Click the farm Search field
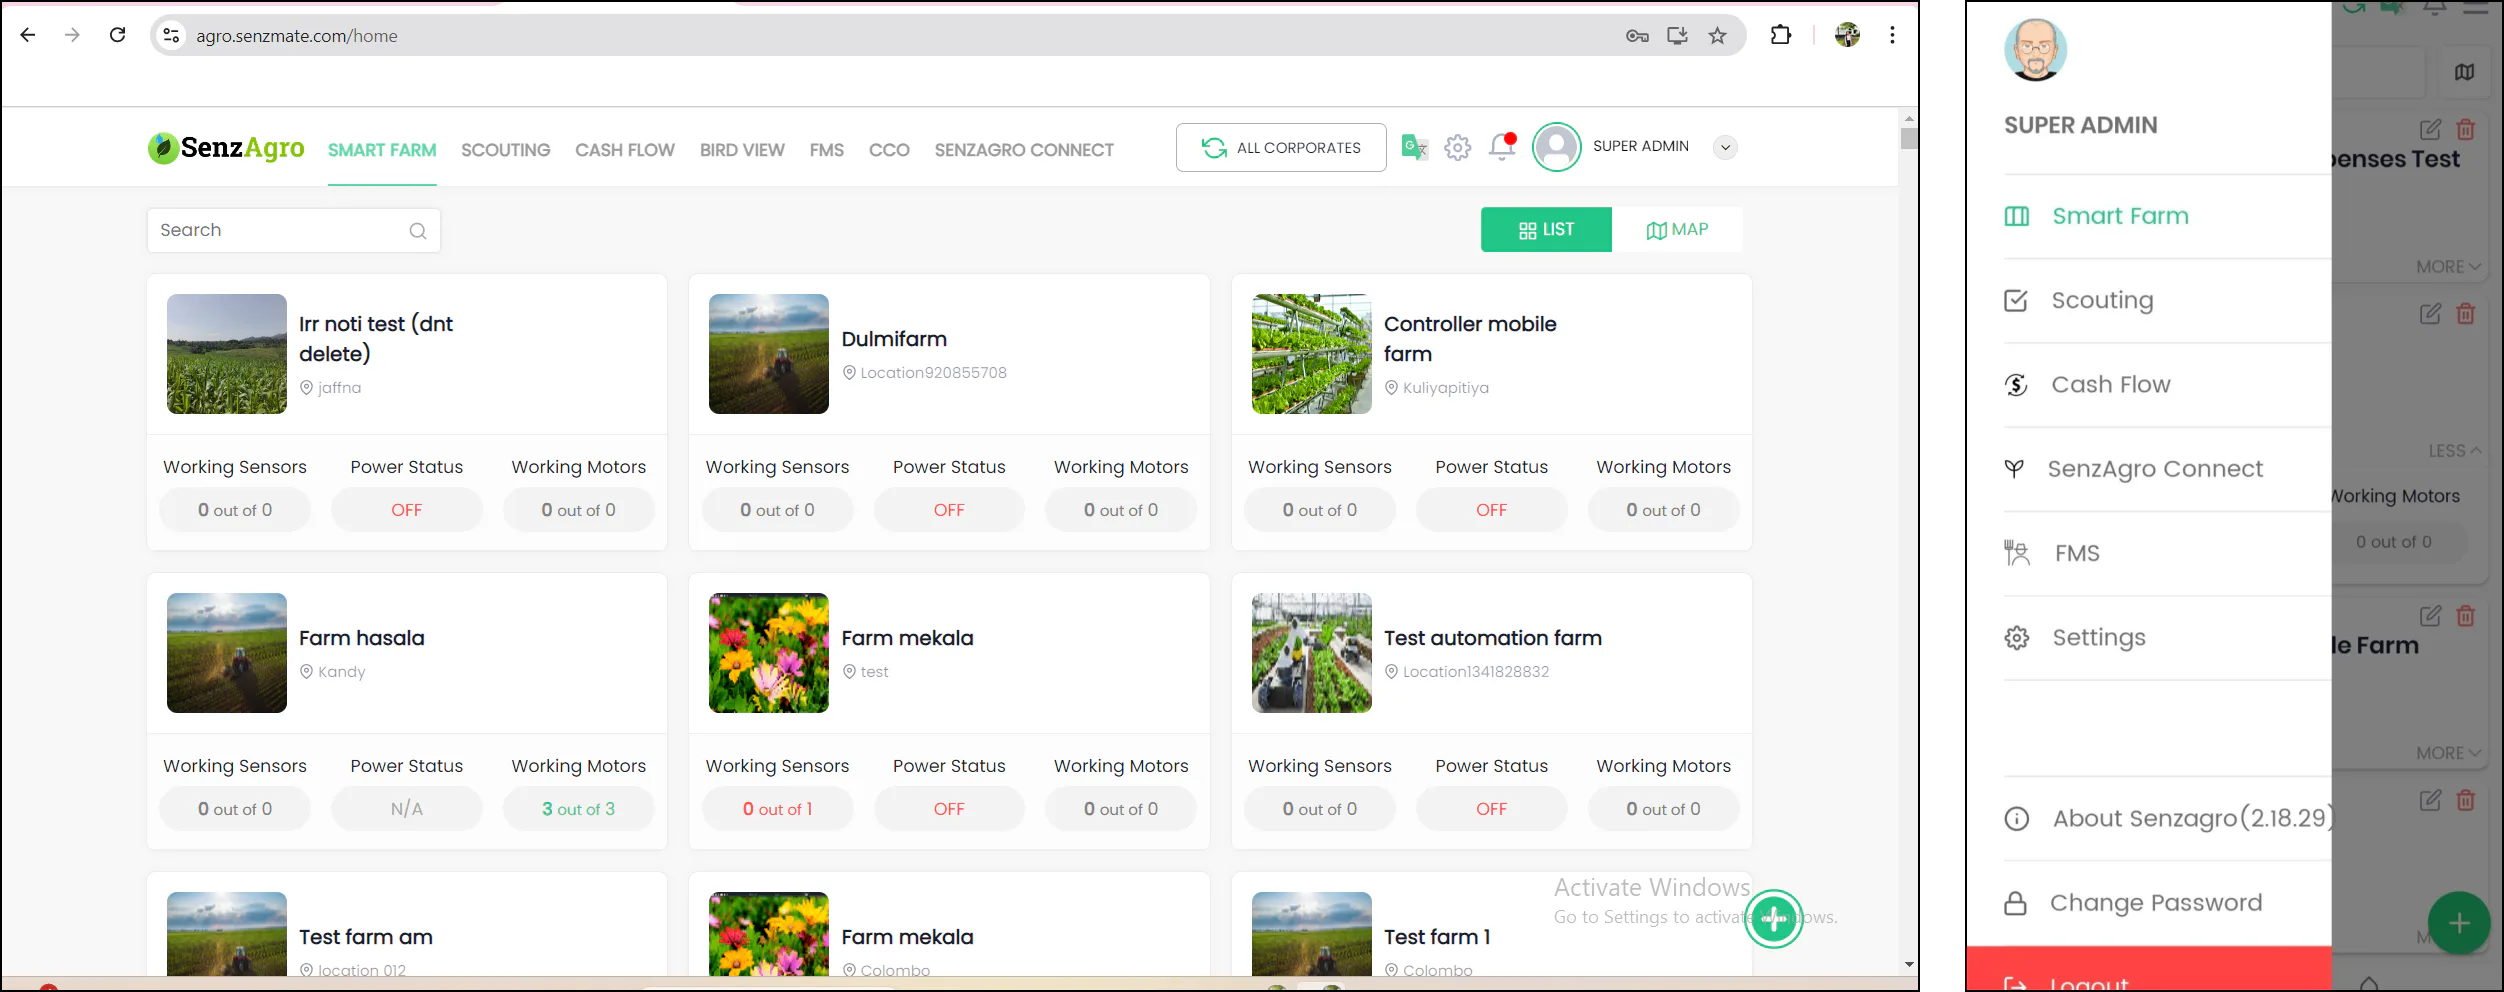 pyautogui.click(x=293, y=230)
